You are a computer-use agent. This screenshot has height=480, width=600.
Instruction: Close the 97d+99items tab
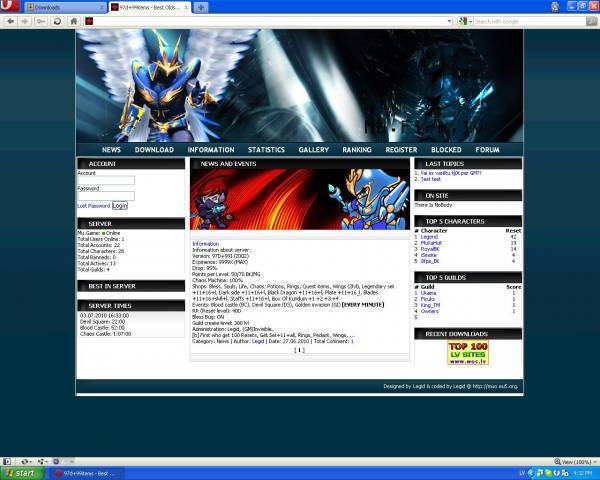186,7
